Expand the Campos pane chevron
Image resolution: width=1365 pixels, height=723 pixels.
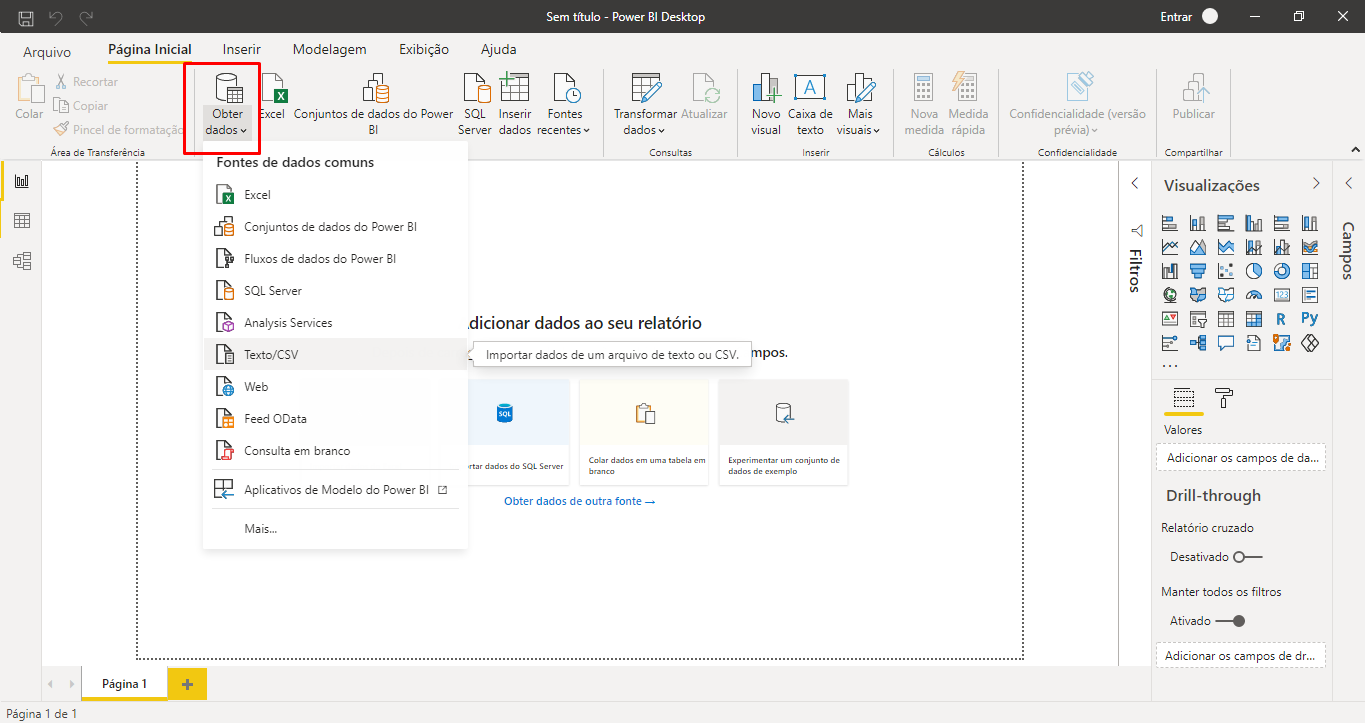pyautogui.click(x=1348, y=183)
